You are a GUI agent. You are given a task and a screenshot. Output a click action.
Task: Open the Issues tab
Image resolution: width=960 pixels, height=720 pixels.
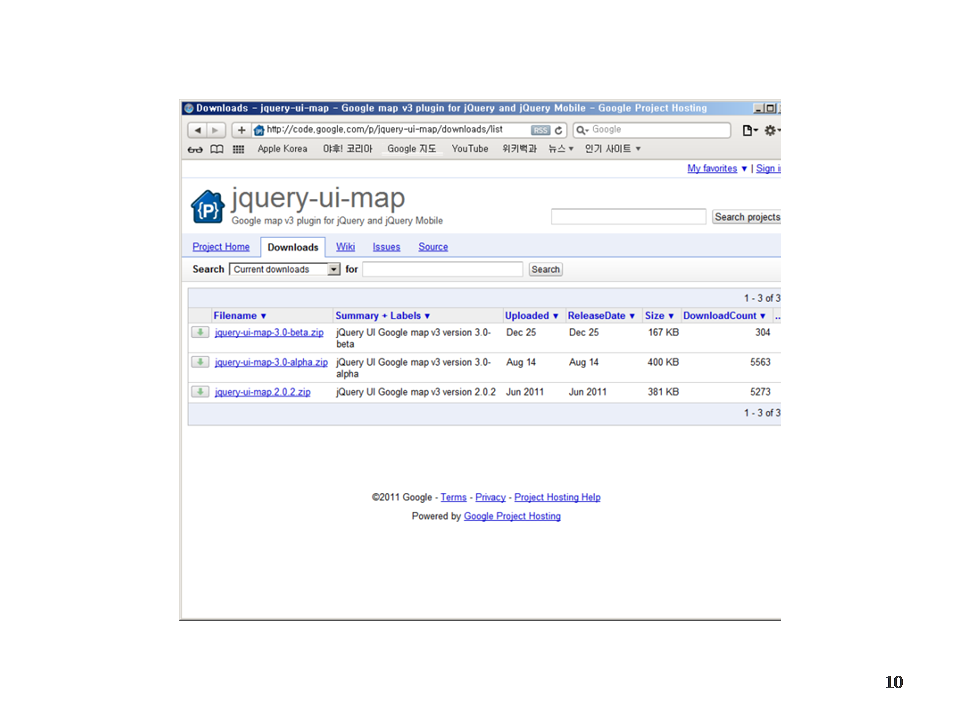tap(386, 247)
